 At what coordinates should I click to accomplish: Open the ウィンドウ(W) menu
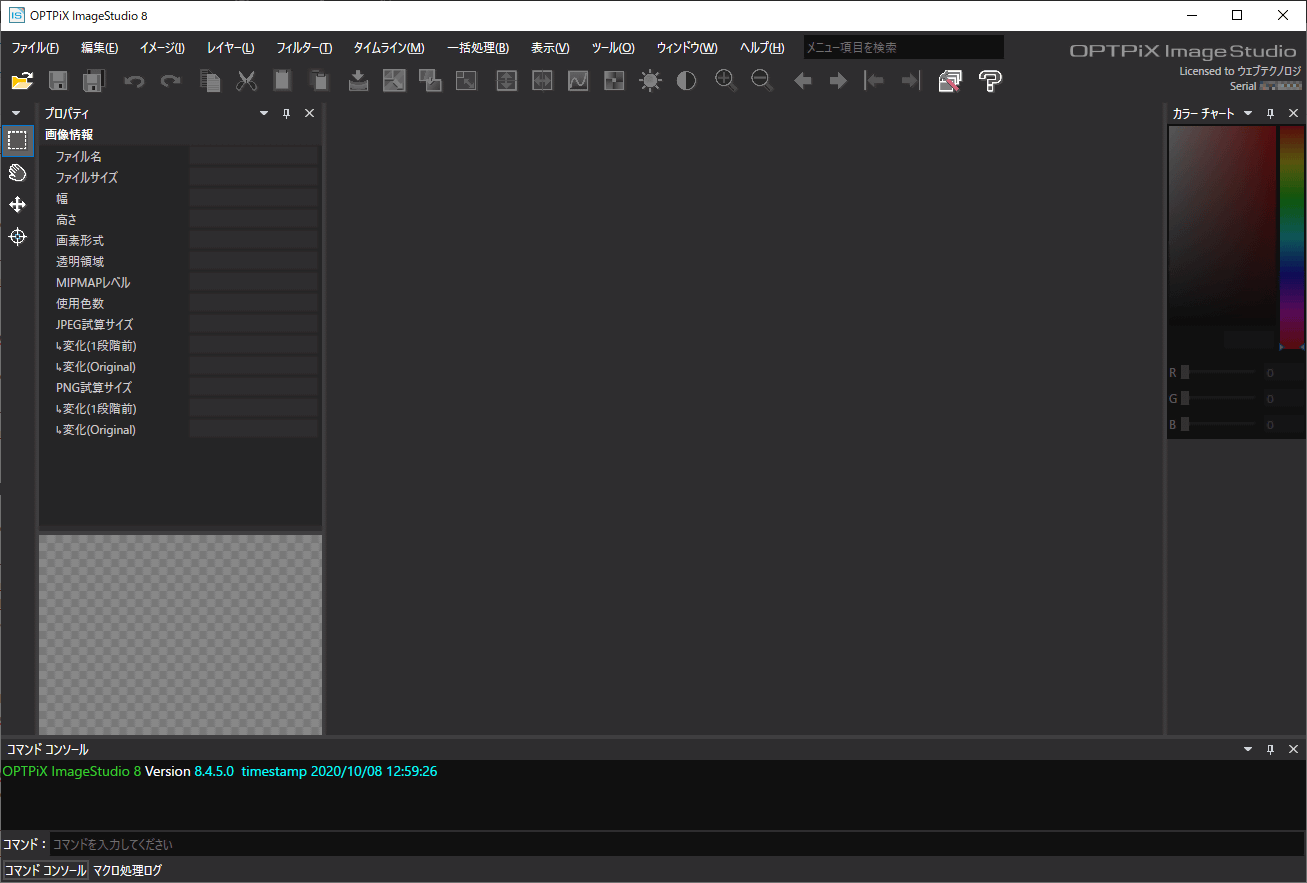point(687,48)
